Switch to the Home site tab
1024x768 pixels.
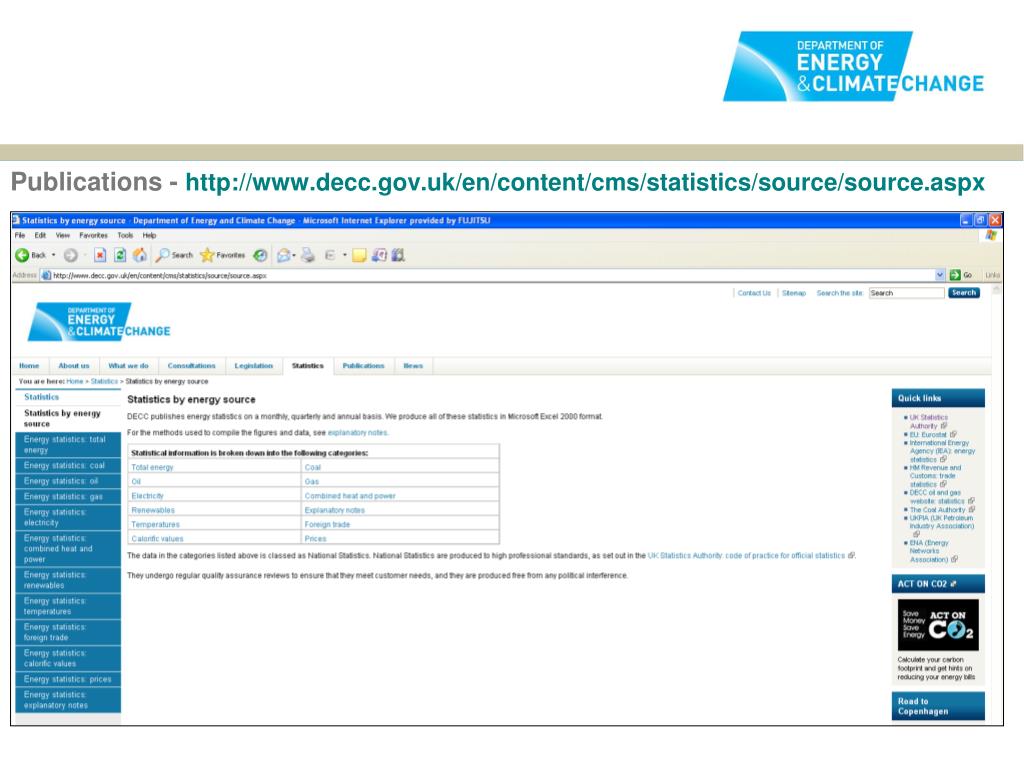tap(29, 366)
